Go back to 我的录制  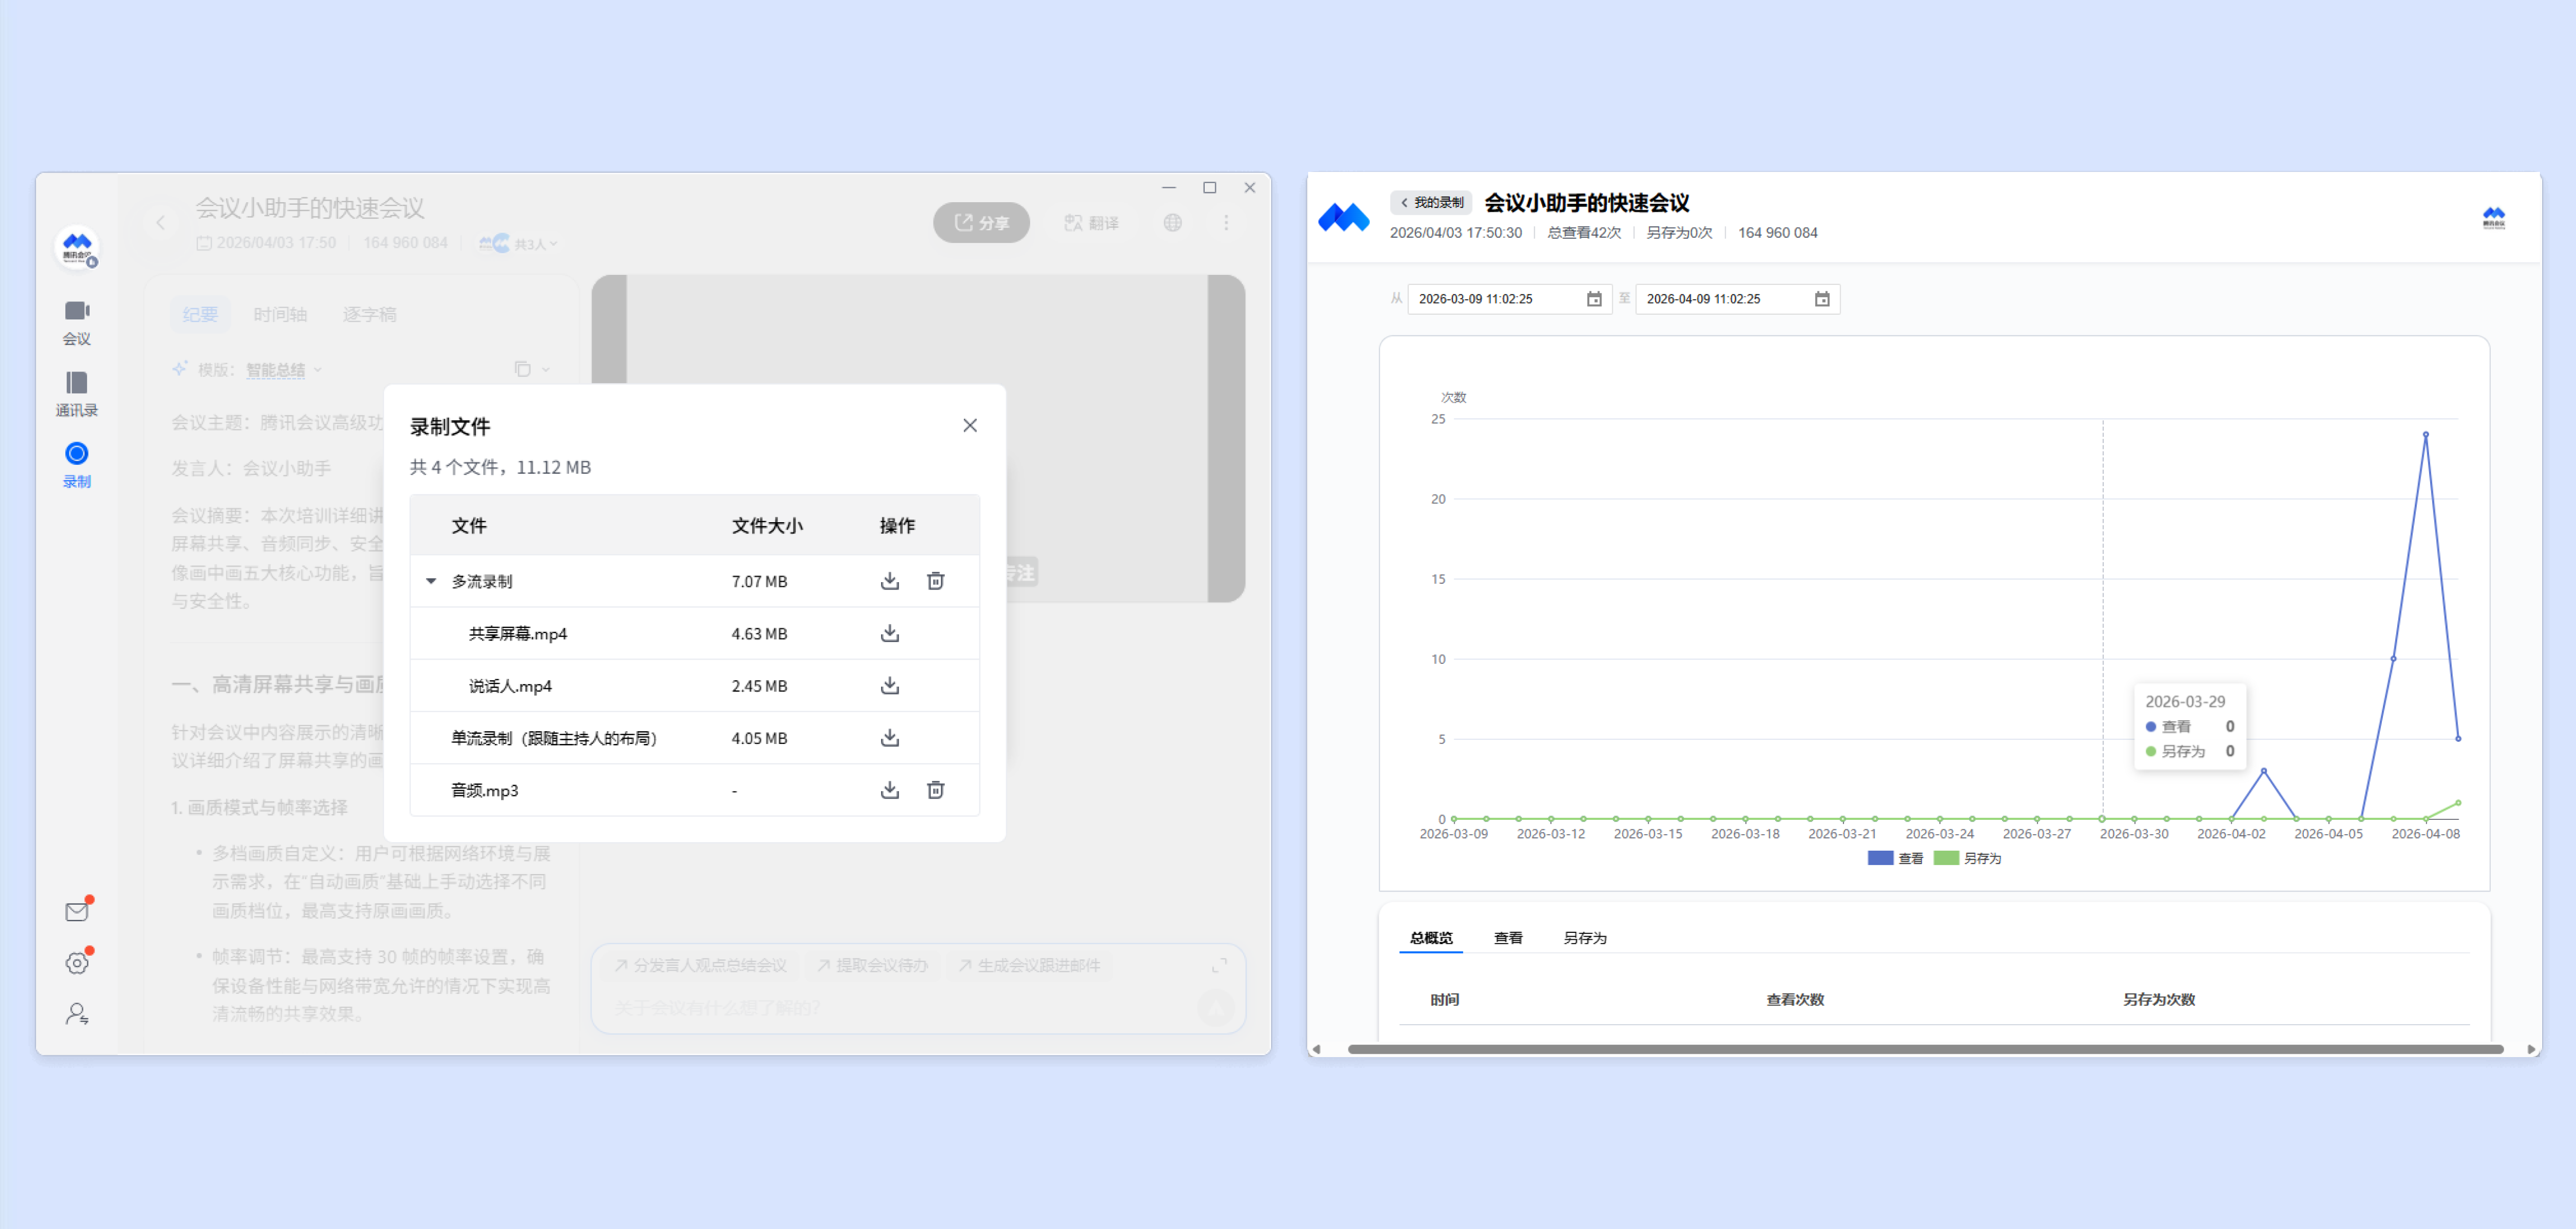pos(1431,203)
